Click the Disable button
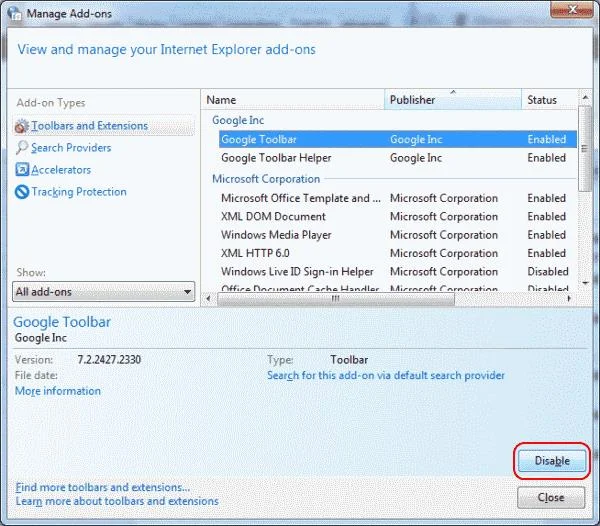Screen dimensions: 600x526 click(x=552, y=461)
